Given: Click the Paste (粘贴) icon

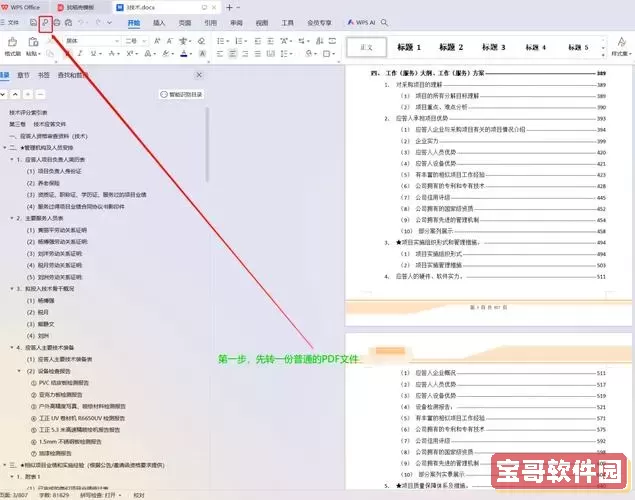Looking at the screenshot, I should pos(33,42).
